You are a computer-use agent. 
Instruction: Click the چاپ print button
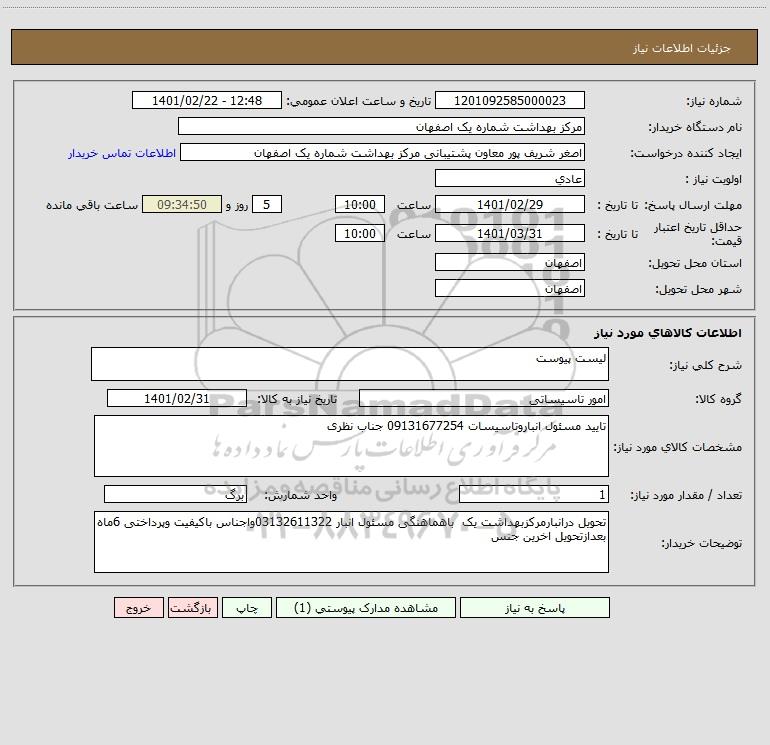(247, 607)
